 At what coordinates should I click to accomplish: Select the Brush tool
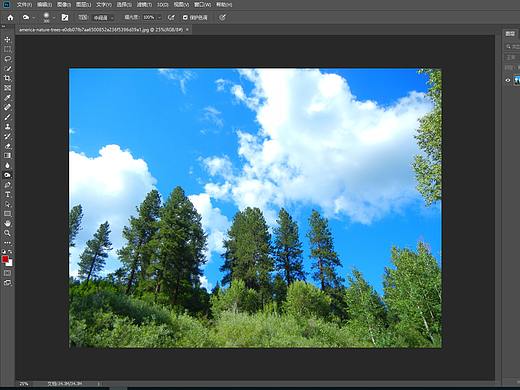point(7,117)
